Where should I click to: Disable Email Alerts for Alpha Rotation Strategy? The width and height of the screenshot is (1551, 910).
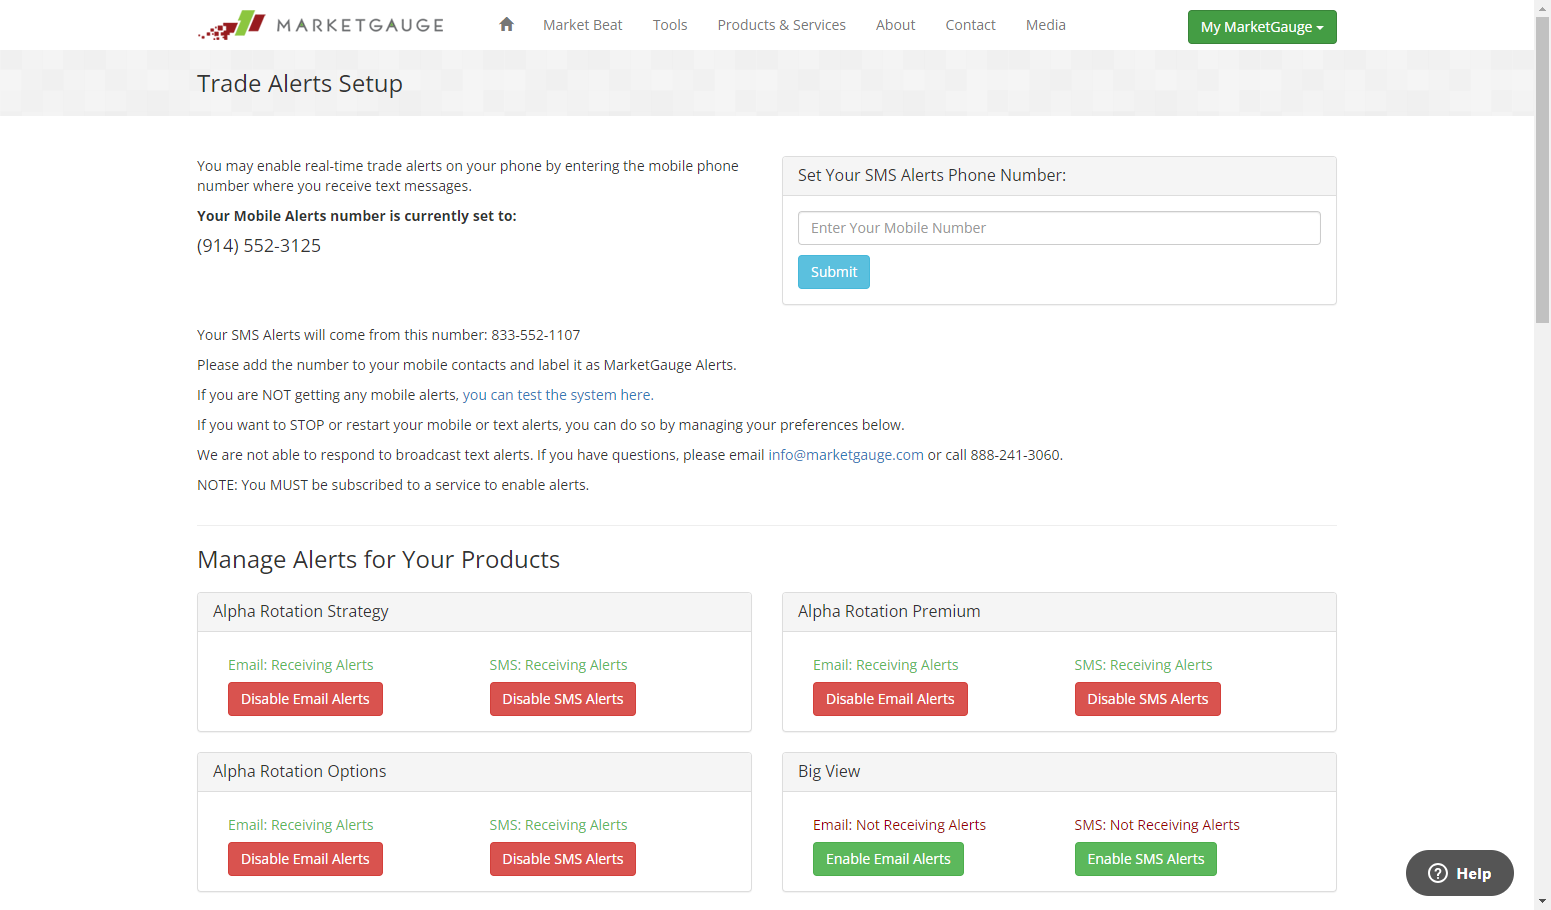coord(305,699)
